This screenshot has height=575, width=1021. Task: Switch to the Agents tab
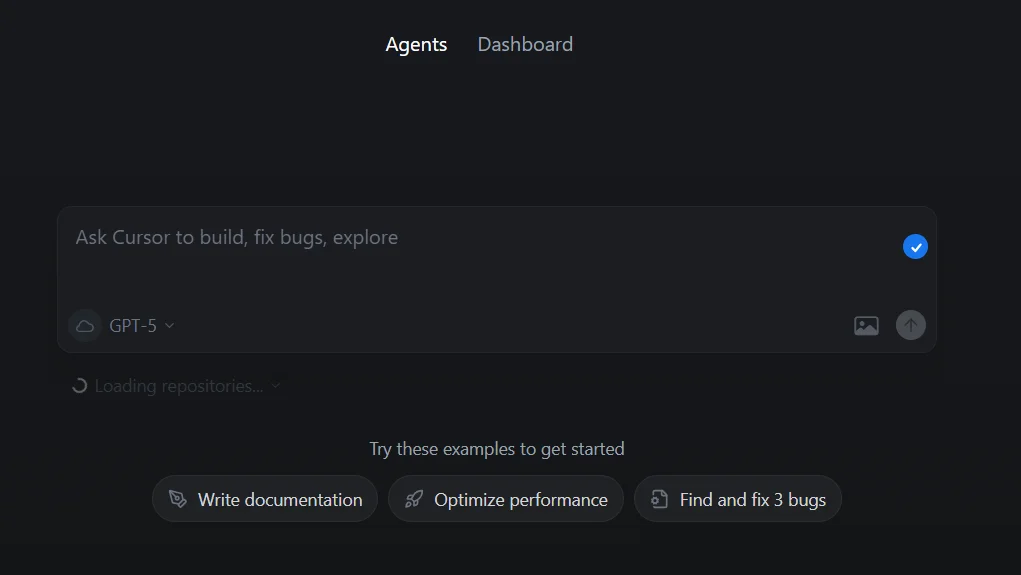[x=416, y=45]
